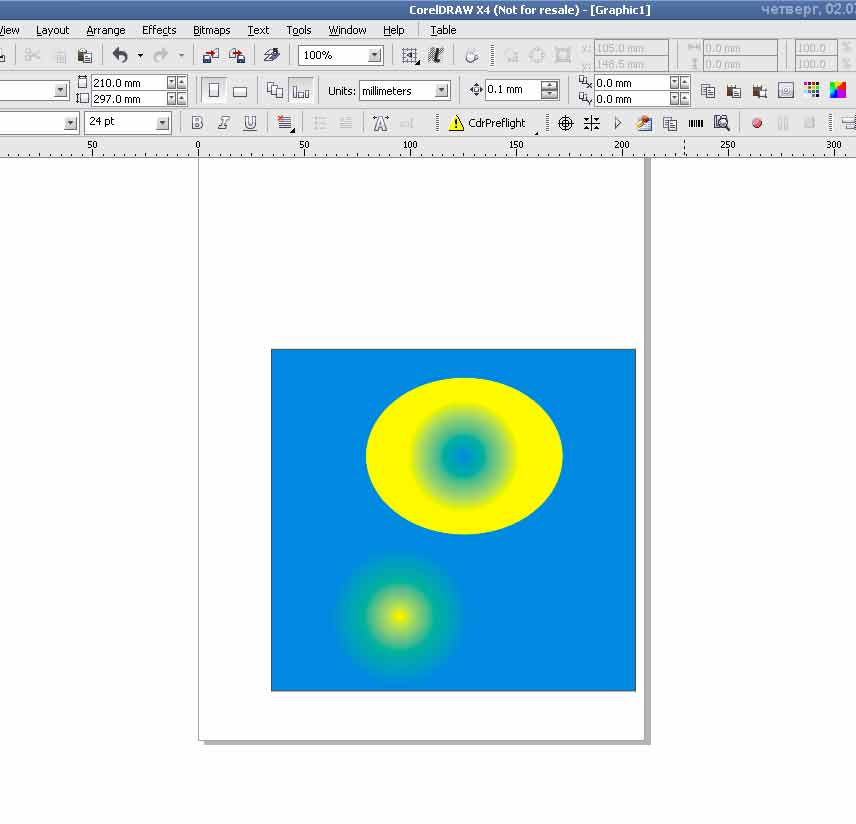Open the 24 pt font size dropdown
The image size is (856, 824).
pos(162,123)
